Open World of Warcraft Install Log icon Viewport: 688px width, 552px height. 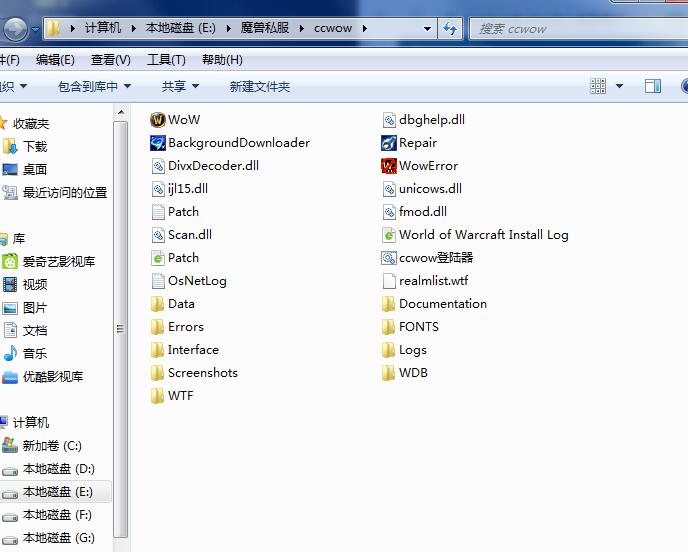389,235
